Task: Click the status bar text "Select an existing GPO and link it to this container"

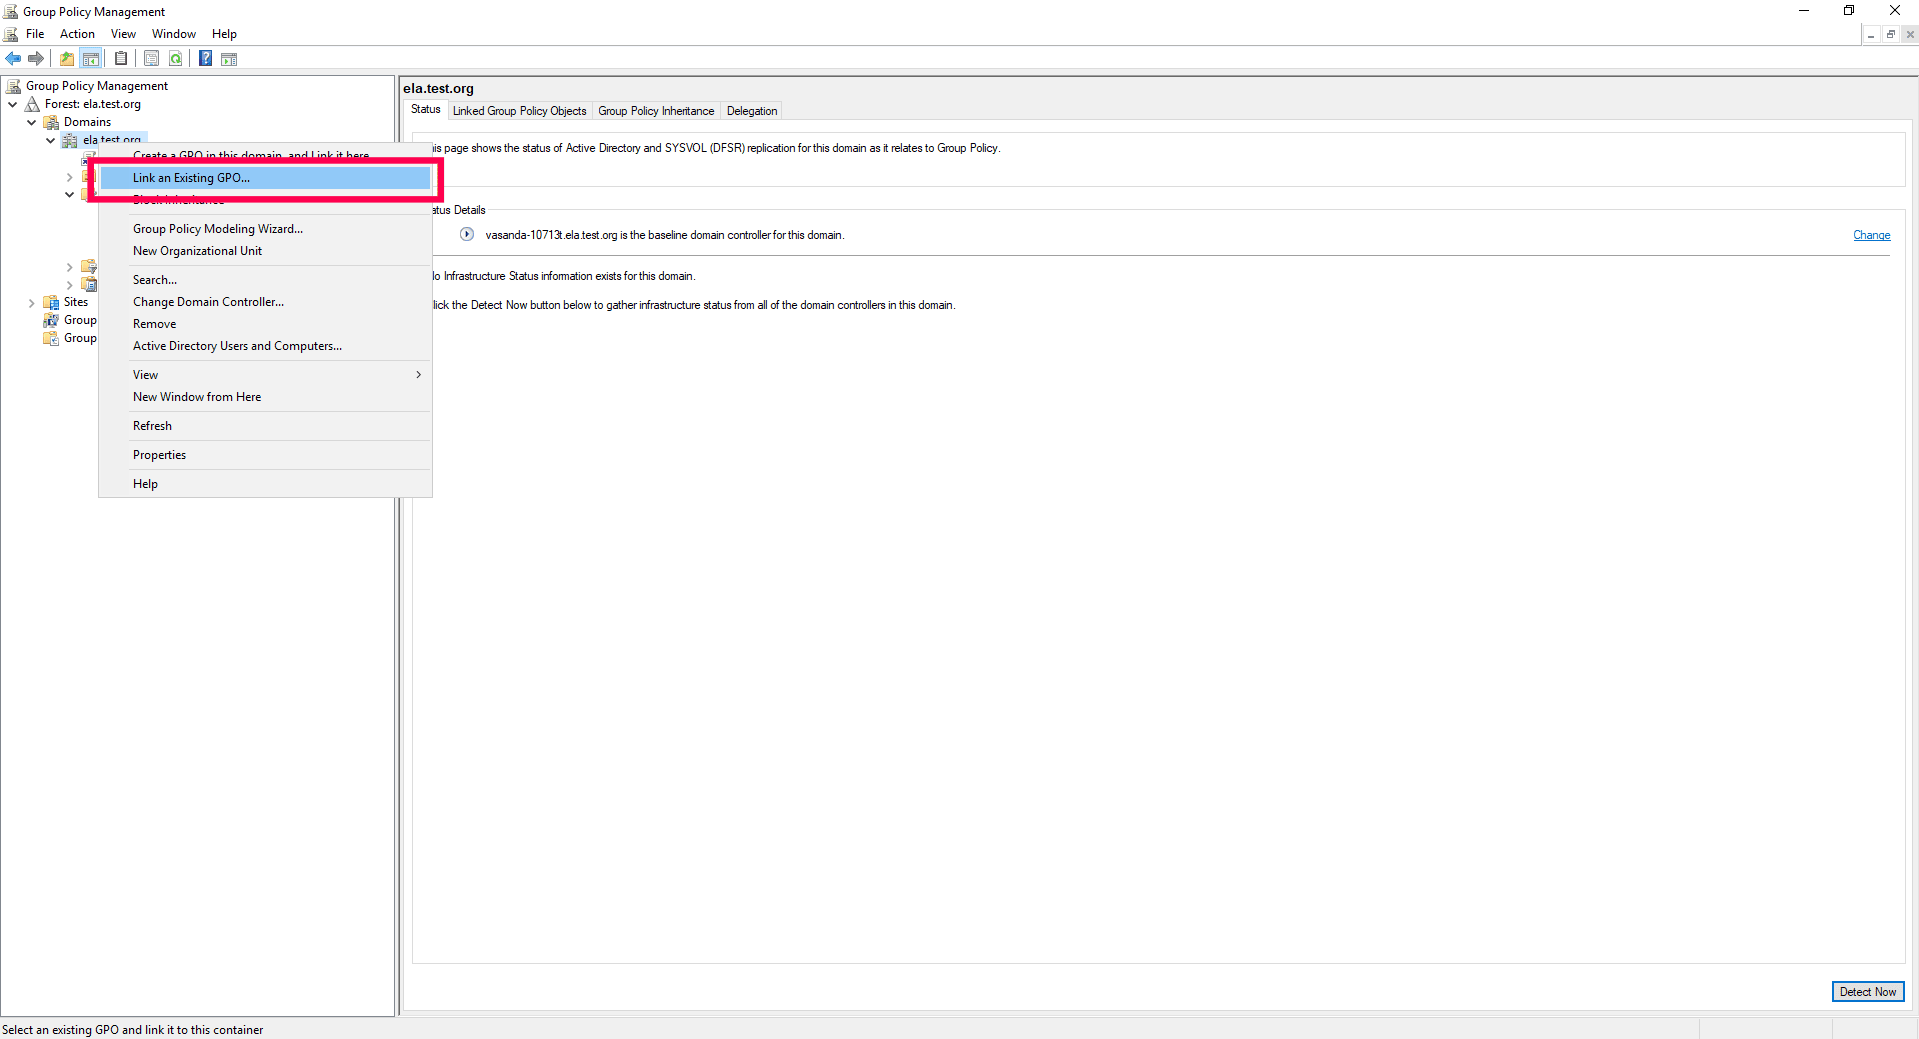Action: [133, 1030]
